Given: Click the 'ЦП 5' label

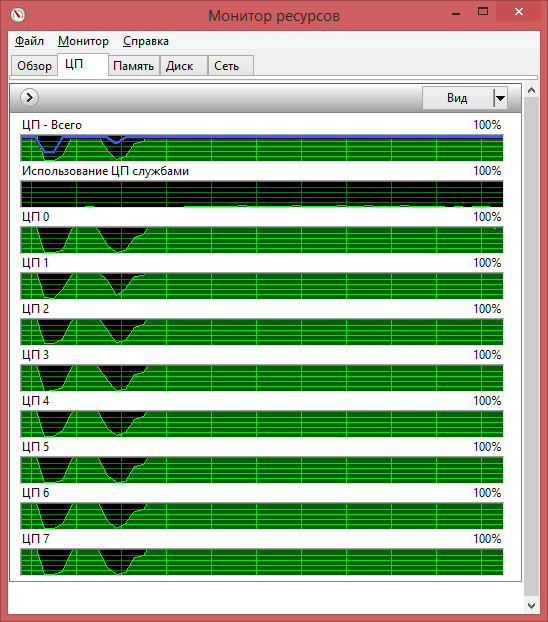Looking at the screenshot, I should (35, 447).
